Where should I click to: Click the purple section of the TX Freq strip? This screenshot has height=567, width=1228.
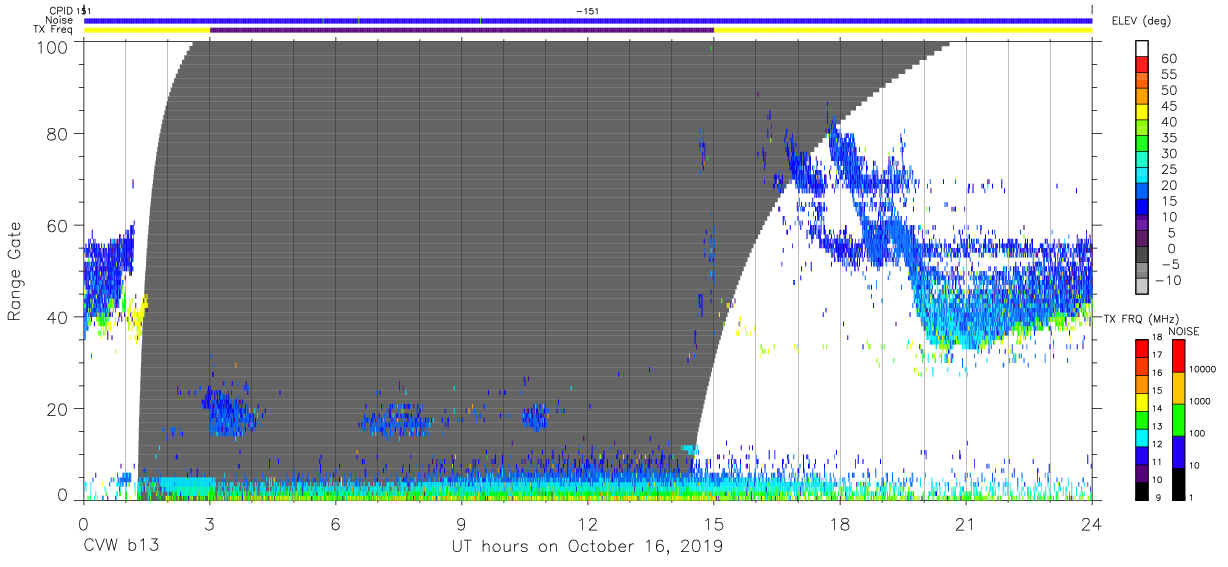tap(461, 30)
